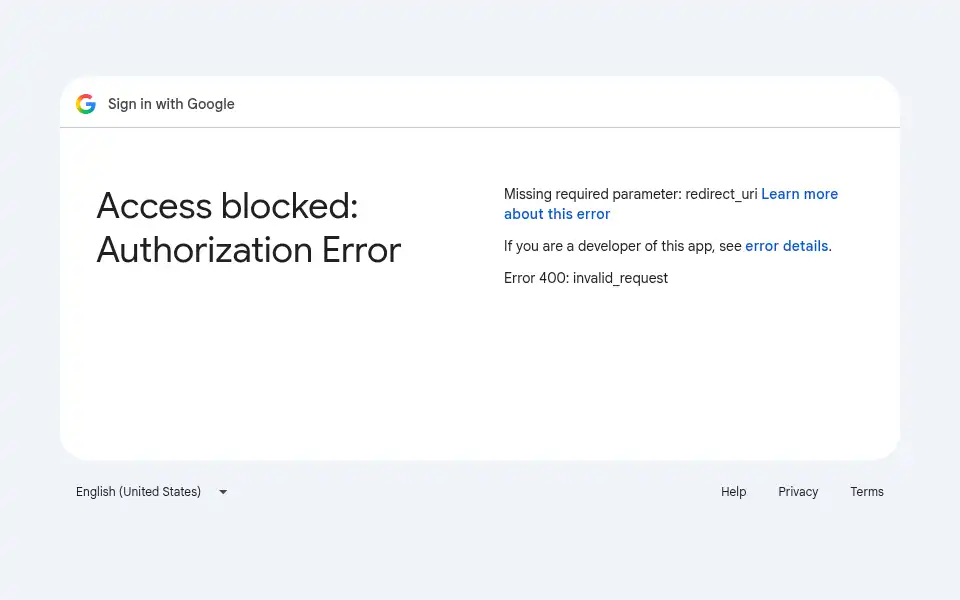
Task: Open the Terms link in footer
Action: (x=866, y=492)
